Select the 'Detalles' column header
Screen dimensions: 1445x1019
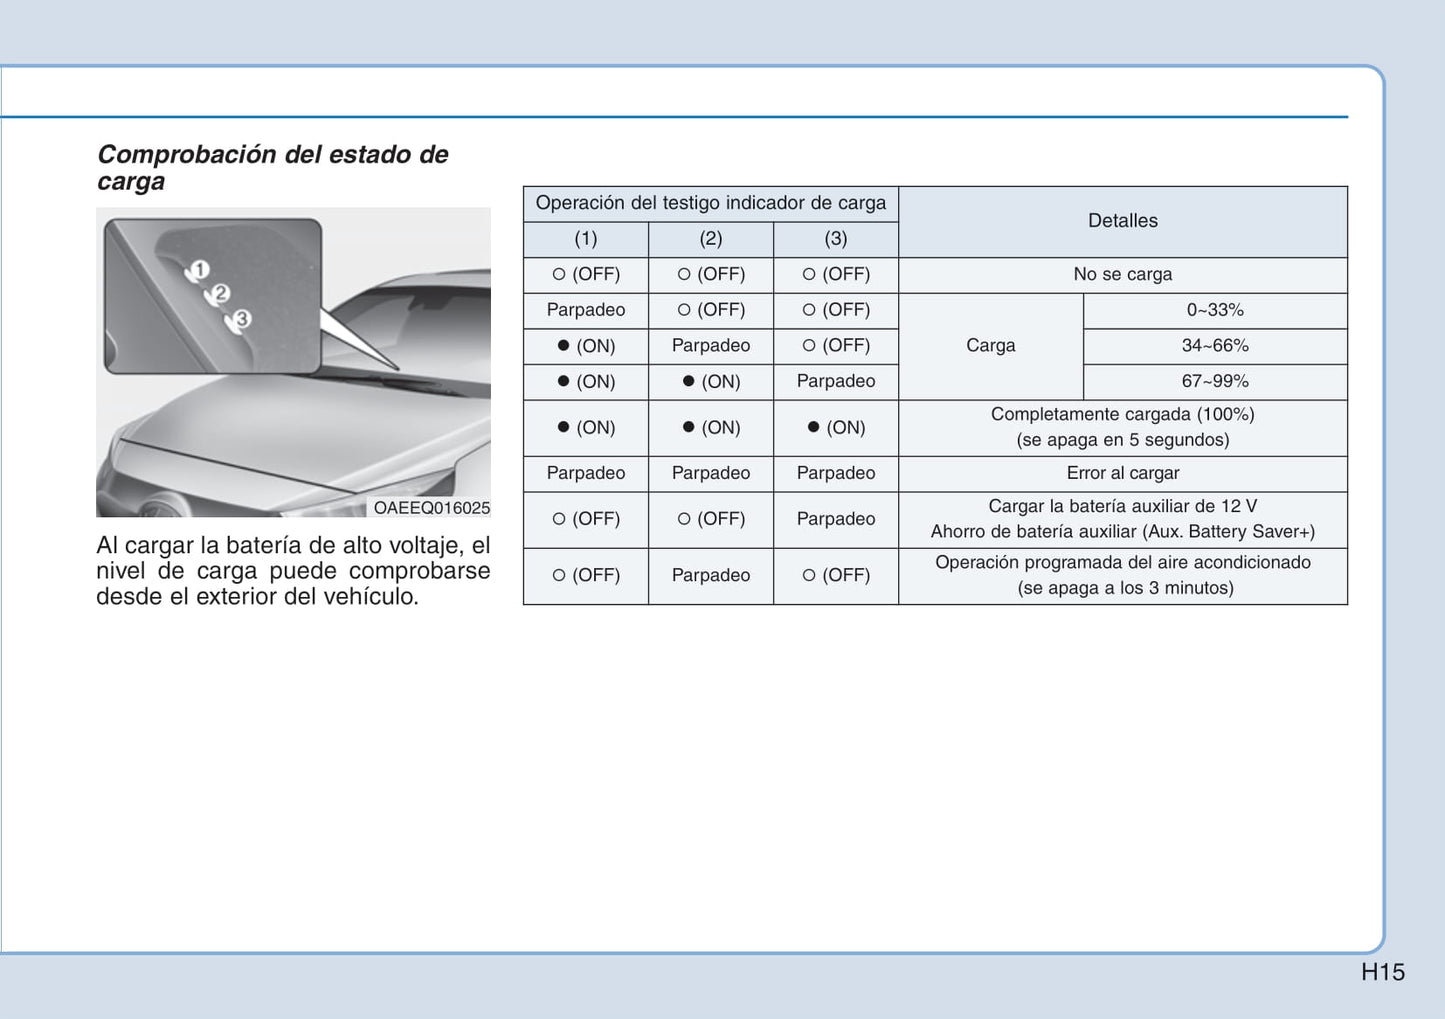click(x=1122, y=221)
